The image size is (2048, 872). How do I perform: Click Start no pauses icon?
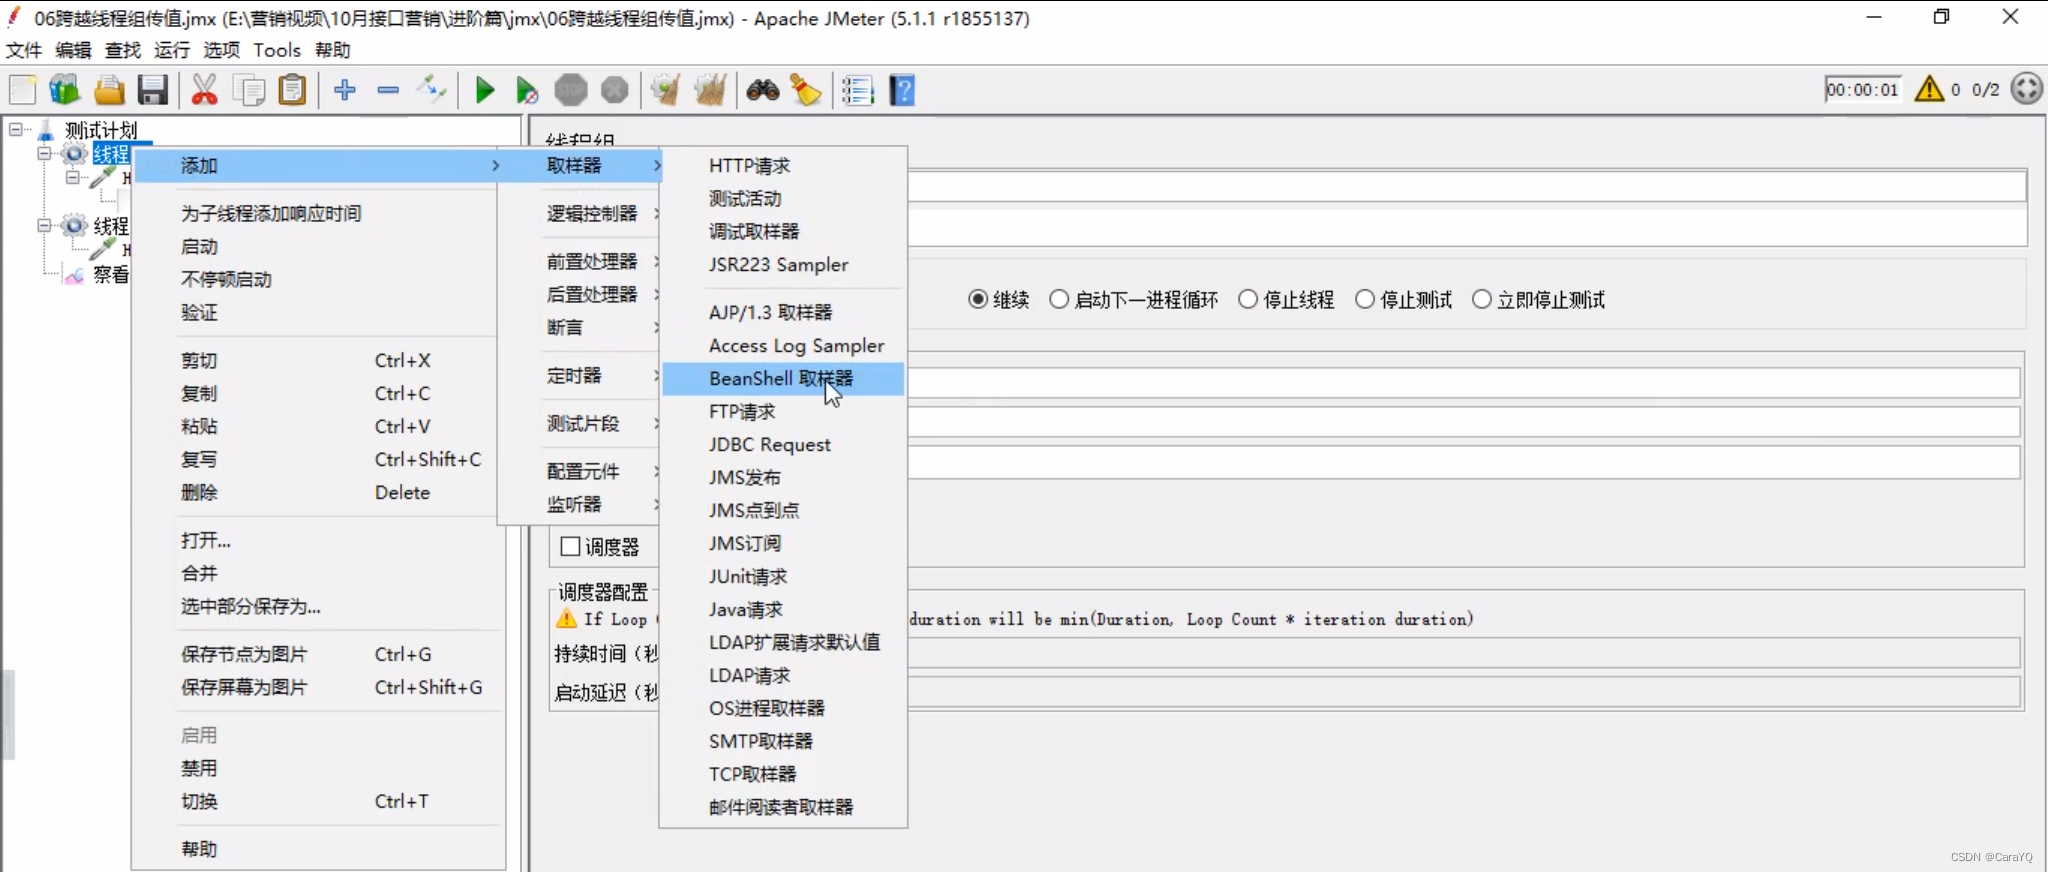pyautogui.click(x=527, y=90)
